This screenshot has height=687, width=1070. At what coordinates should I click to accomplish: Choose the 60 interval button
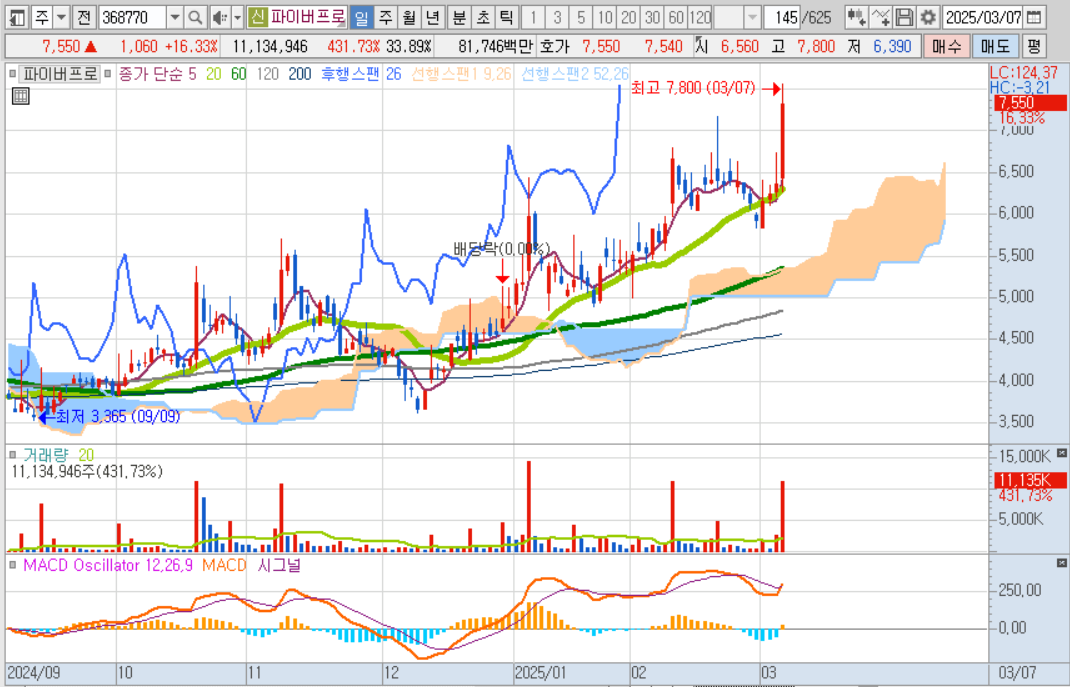676,17
